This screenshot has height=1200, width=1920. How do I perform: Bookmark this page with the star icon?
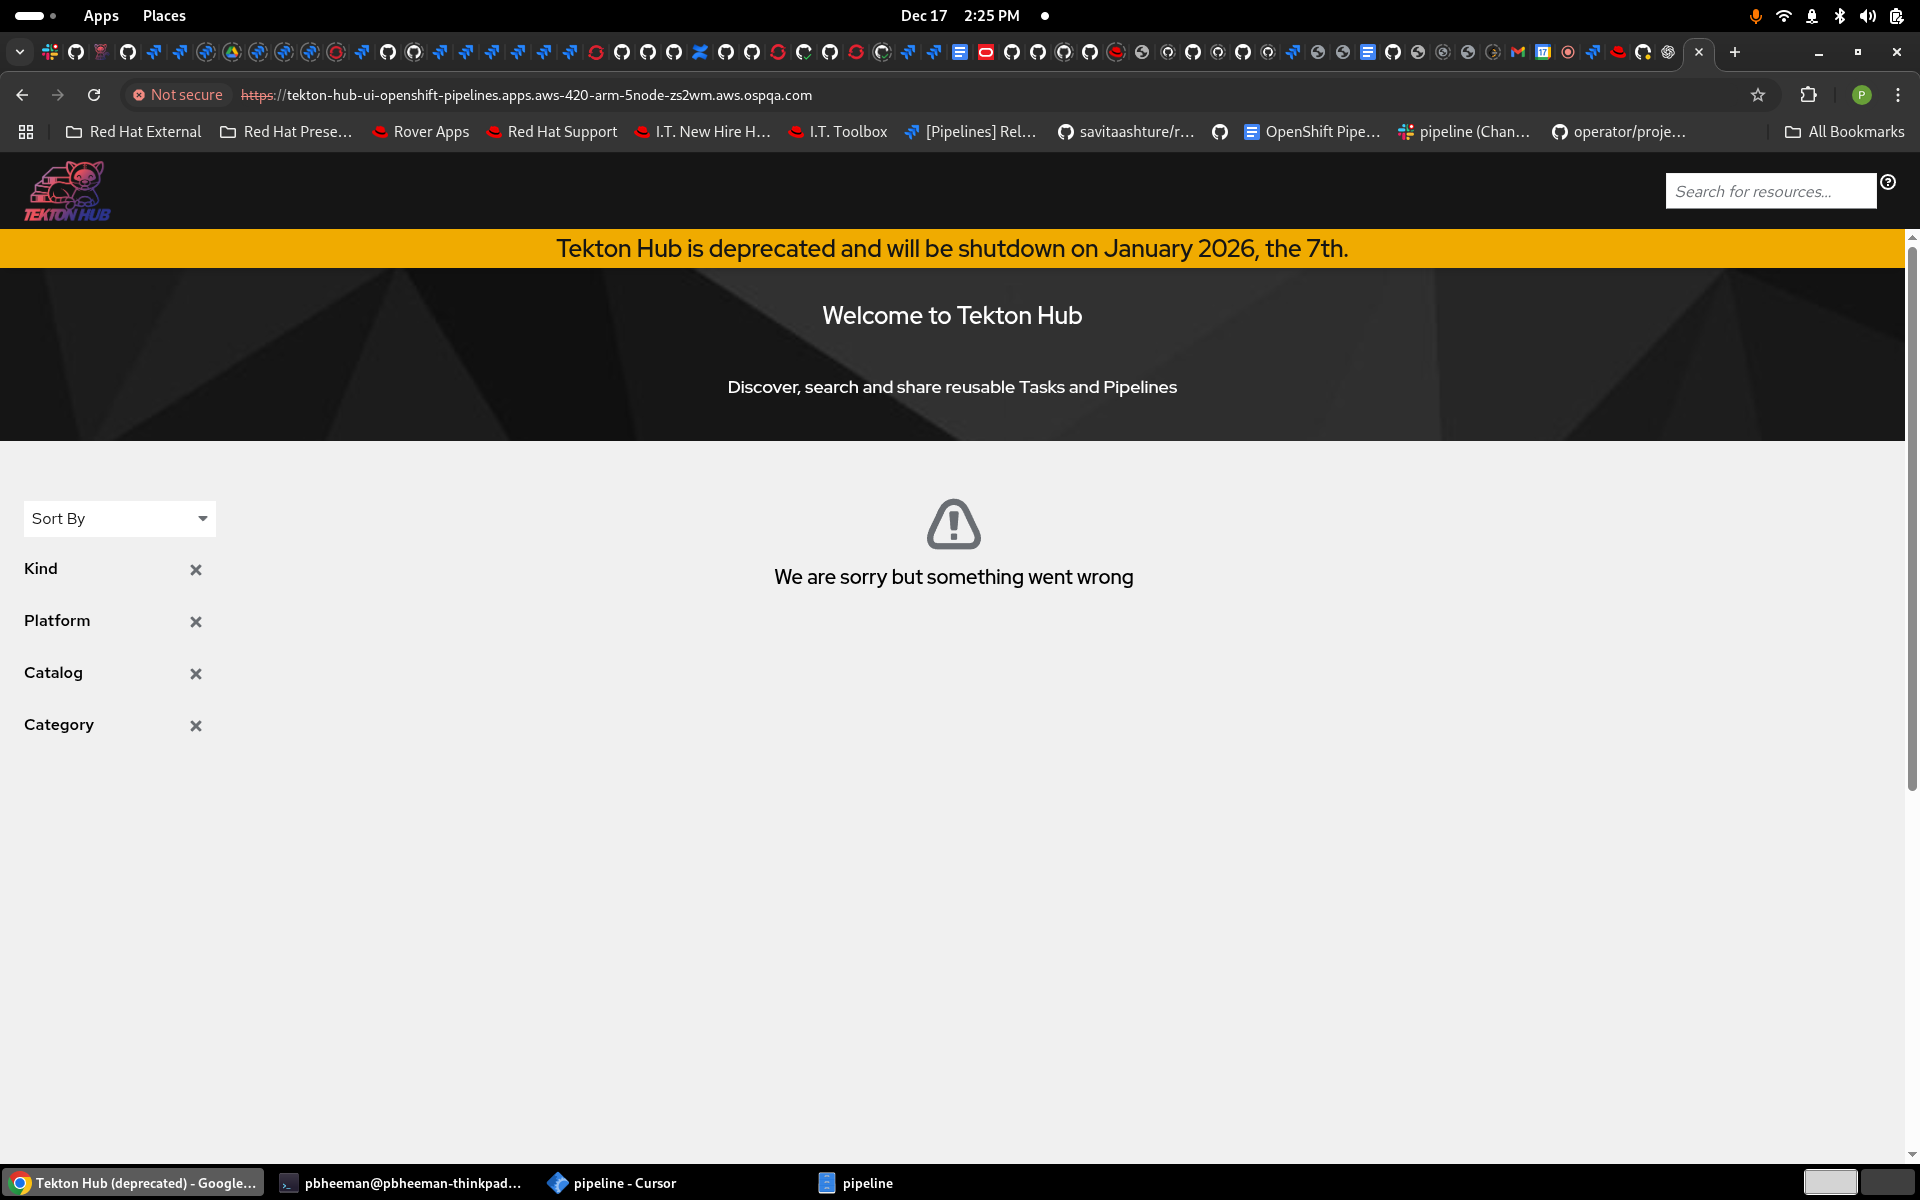click(x=1758, y=95)
